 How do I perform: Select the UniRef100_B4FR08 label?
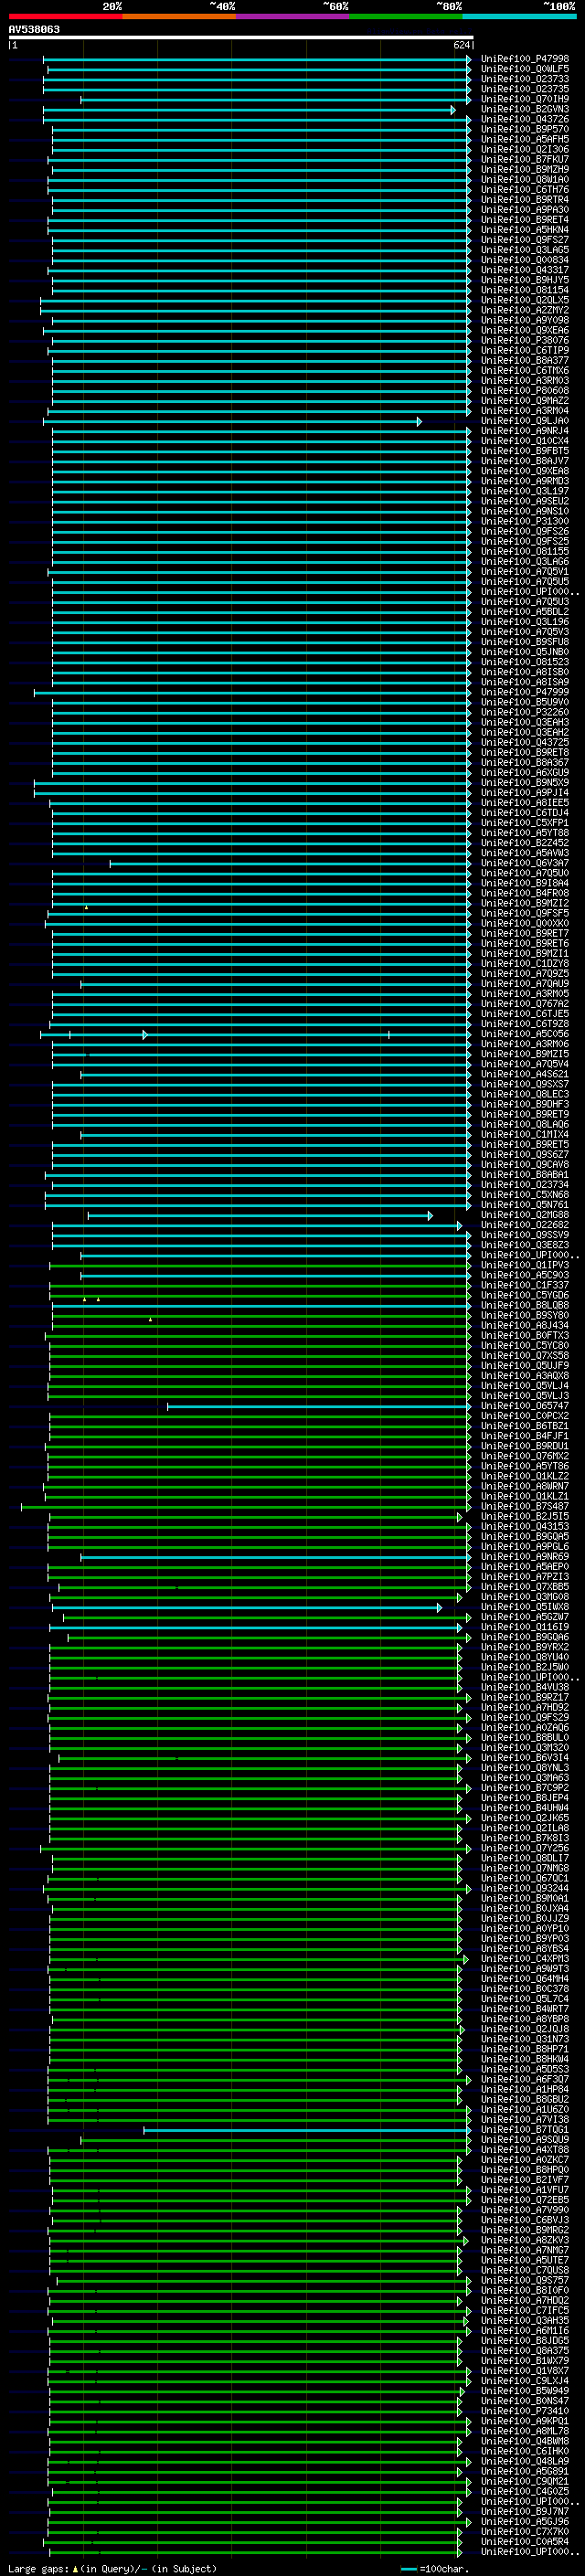[525, 893]
